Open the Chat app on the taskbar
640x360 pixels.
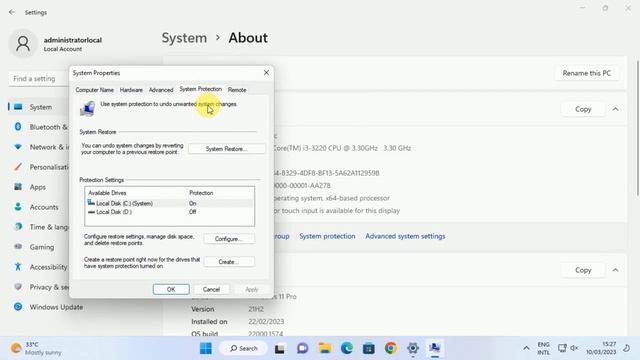[x=302, y=348]
